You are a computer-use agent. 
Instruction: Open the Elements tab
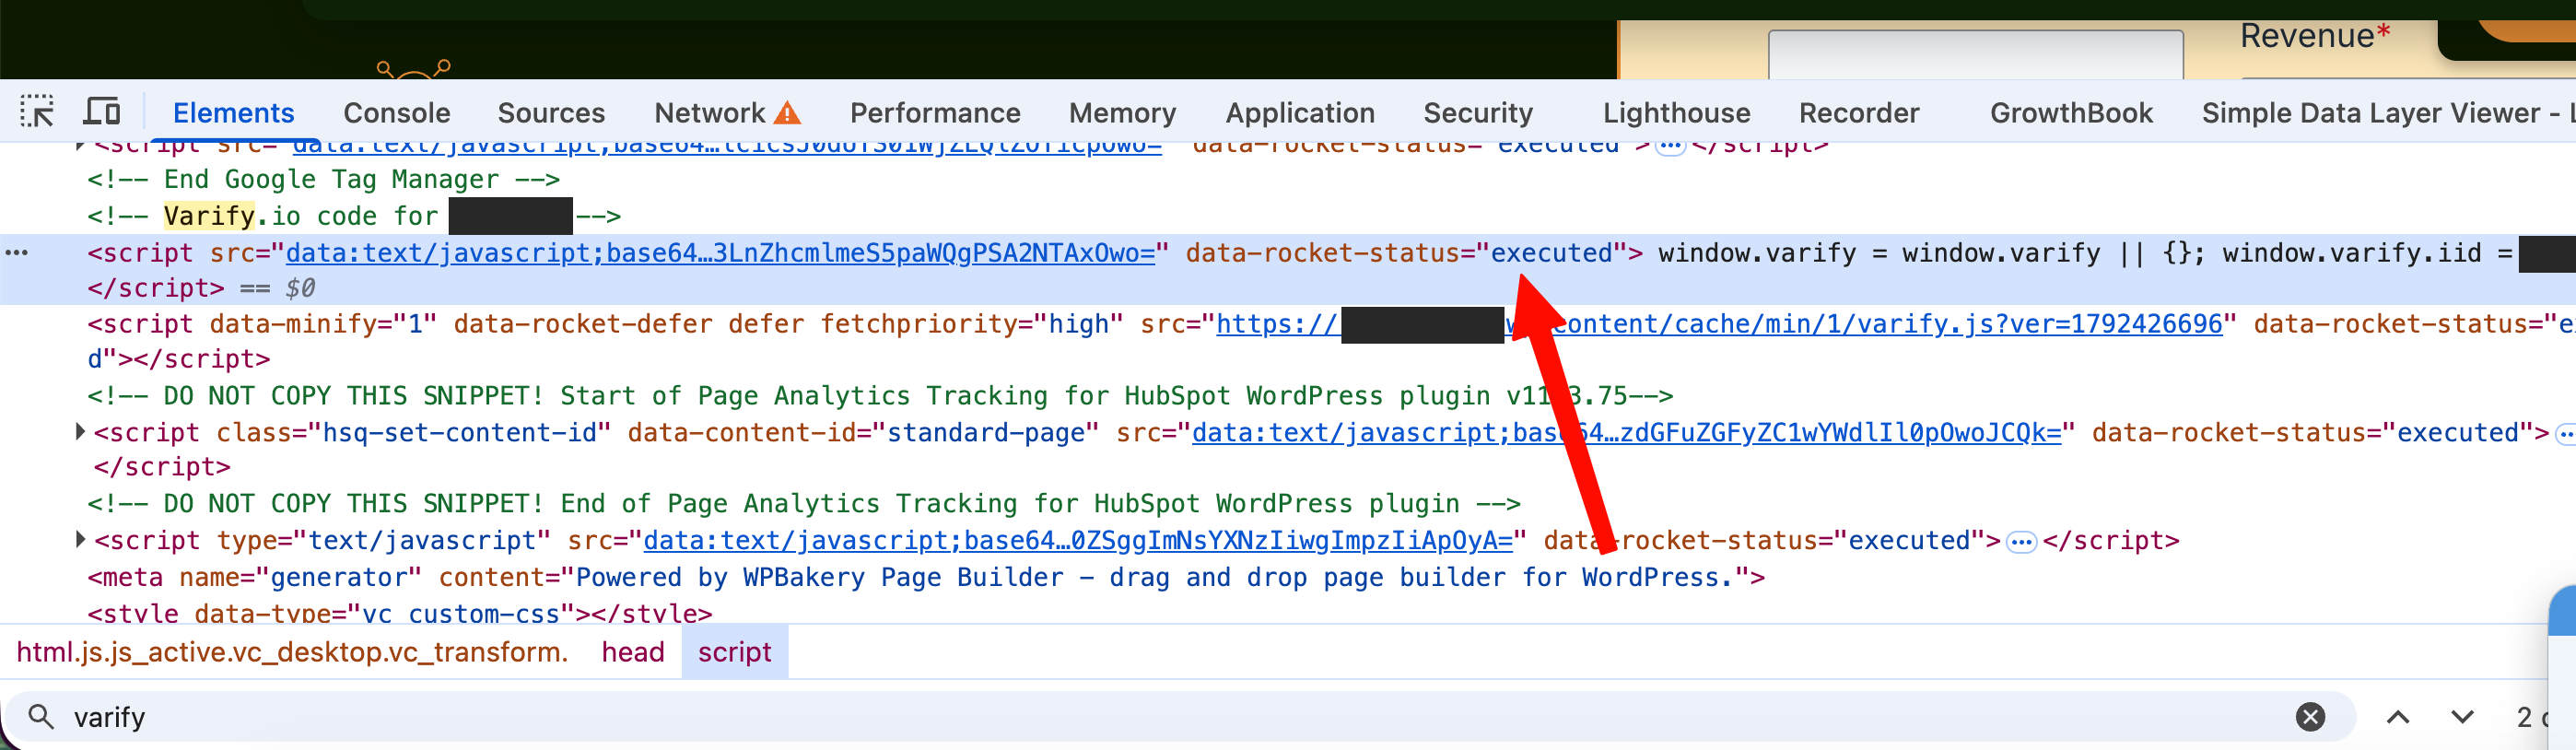[x=233, y=113]
